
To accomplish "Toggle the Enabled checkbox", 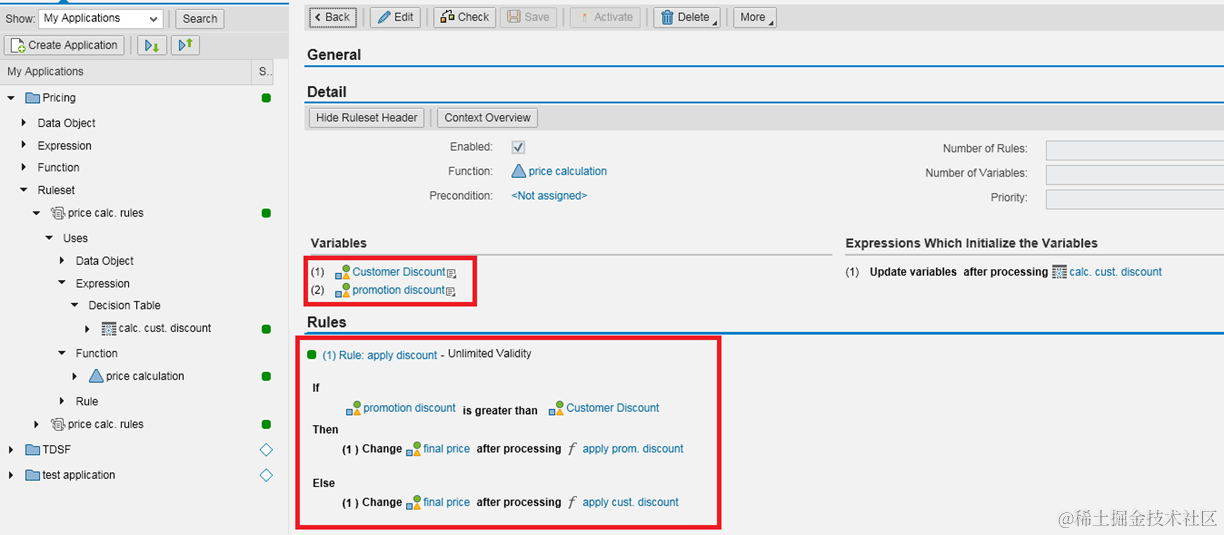I will [x=518, y=147].
